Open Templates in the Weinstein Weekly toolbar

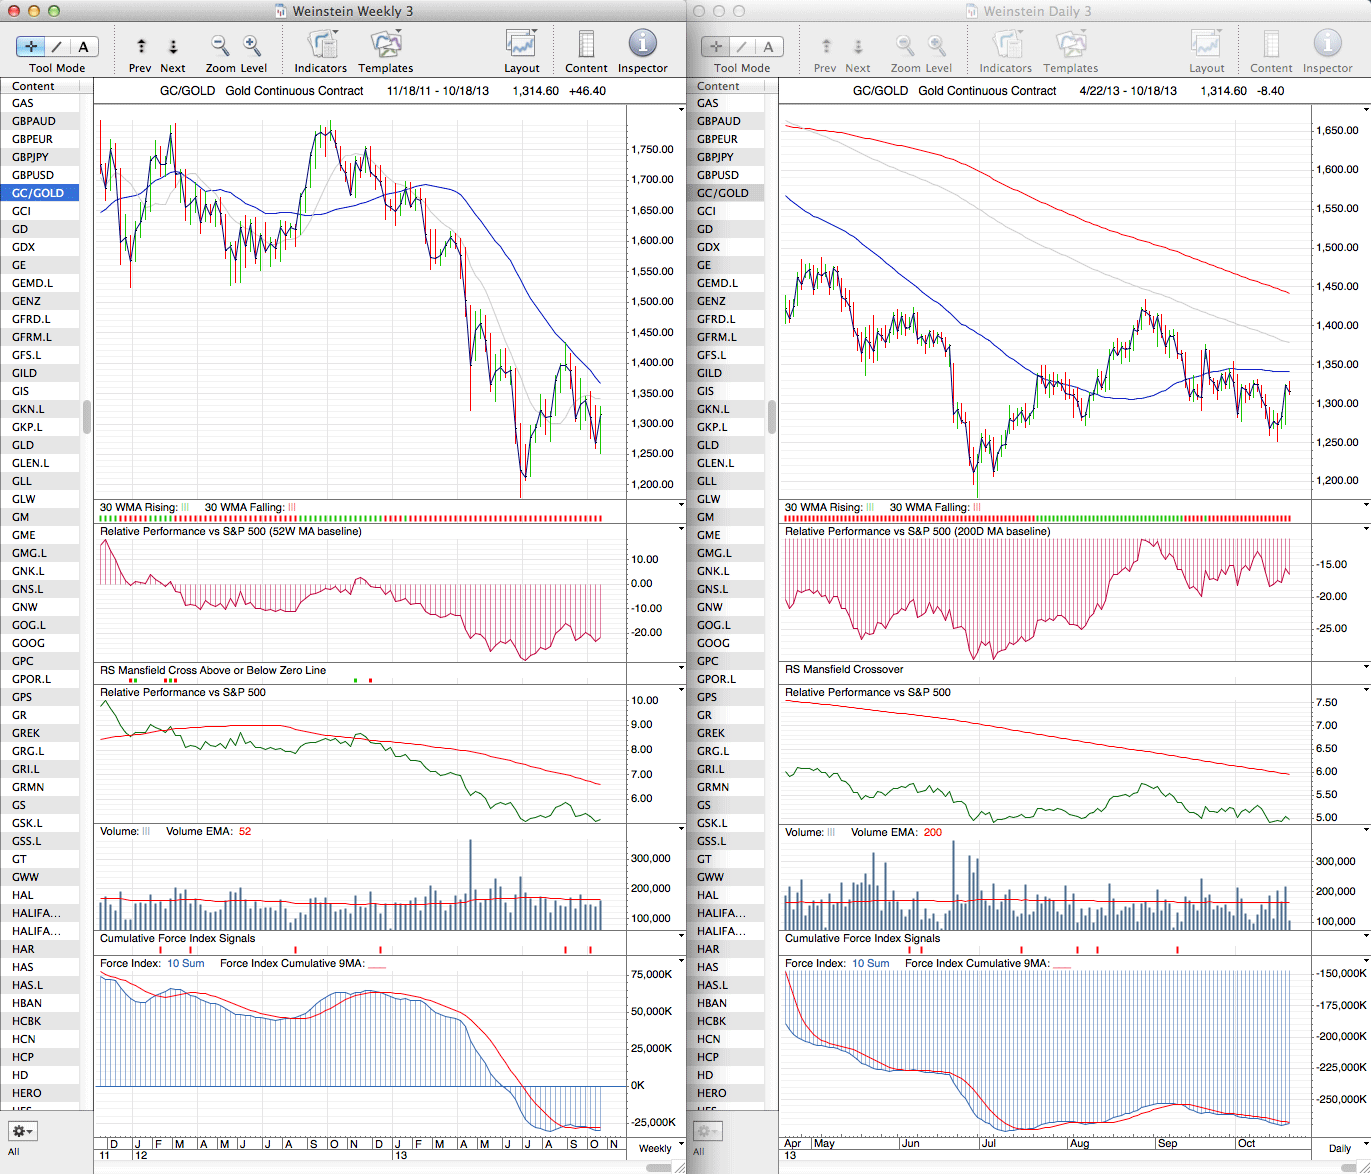pyautogui.click(x=385, y=45)
